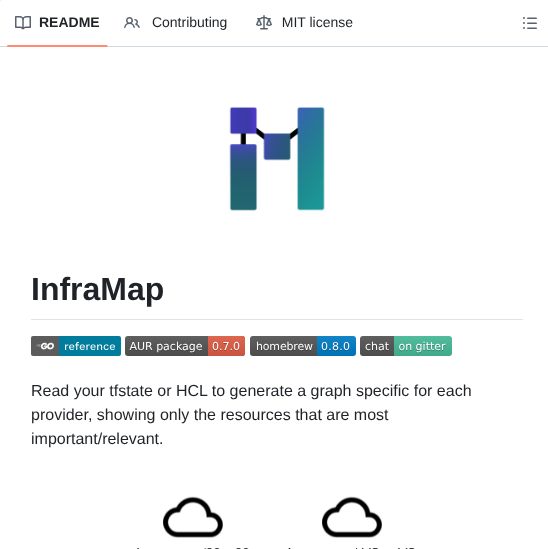Open the MIT license tab

click(304, 23)
